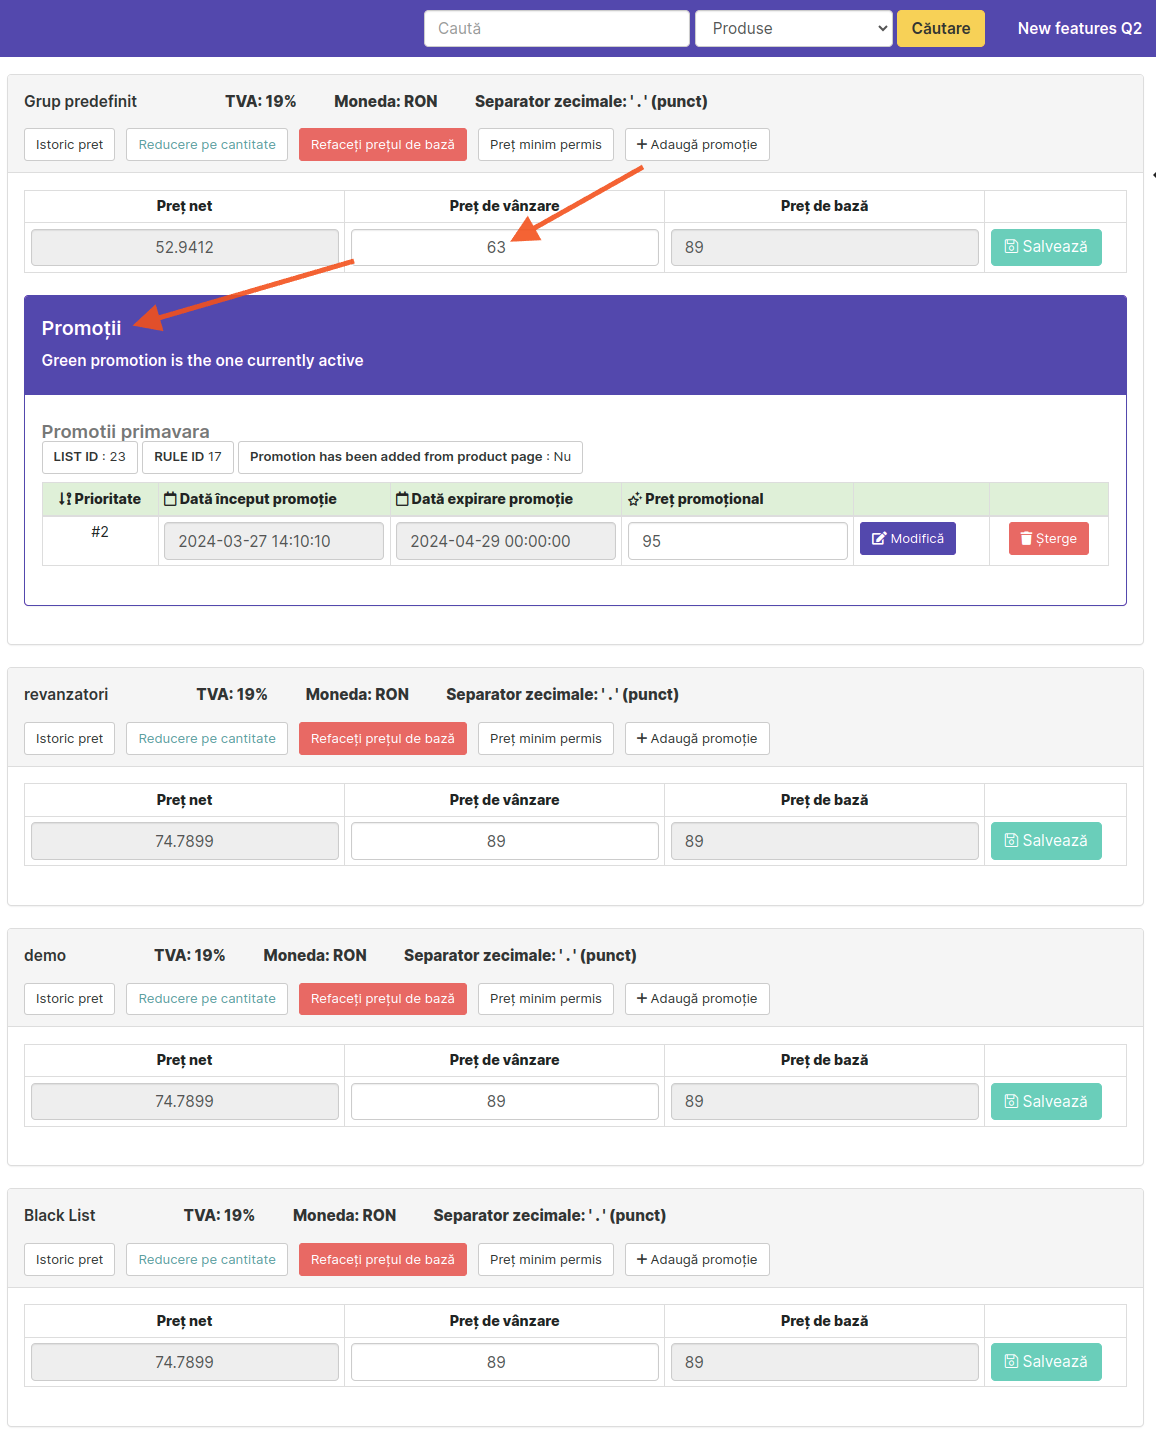Click the 'Promotion has been added from product page' label

(x=410, y=457)
